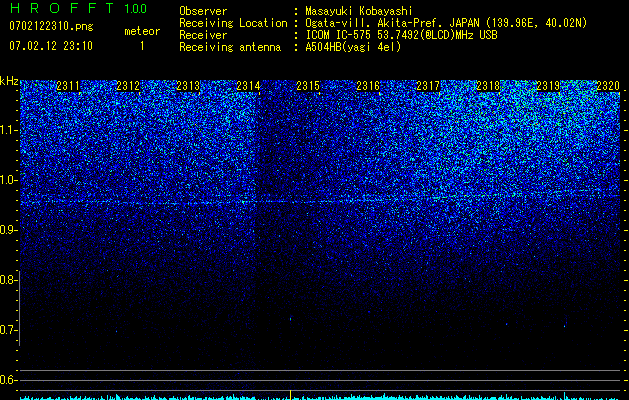The width and height of the screenshot is (629, 400).
Task: Click the "Receiver" field label
Action: (x=203, y=35)
